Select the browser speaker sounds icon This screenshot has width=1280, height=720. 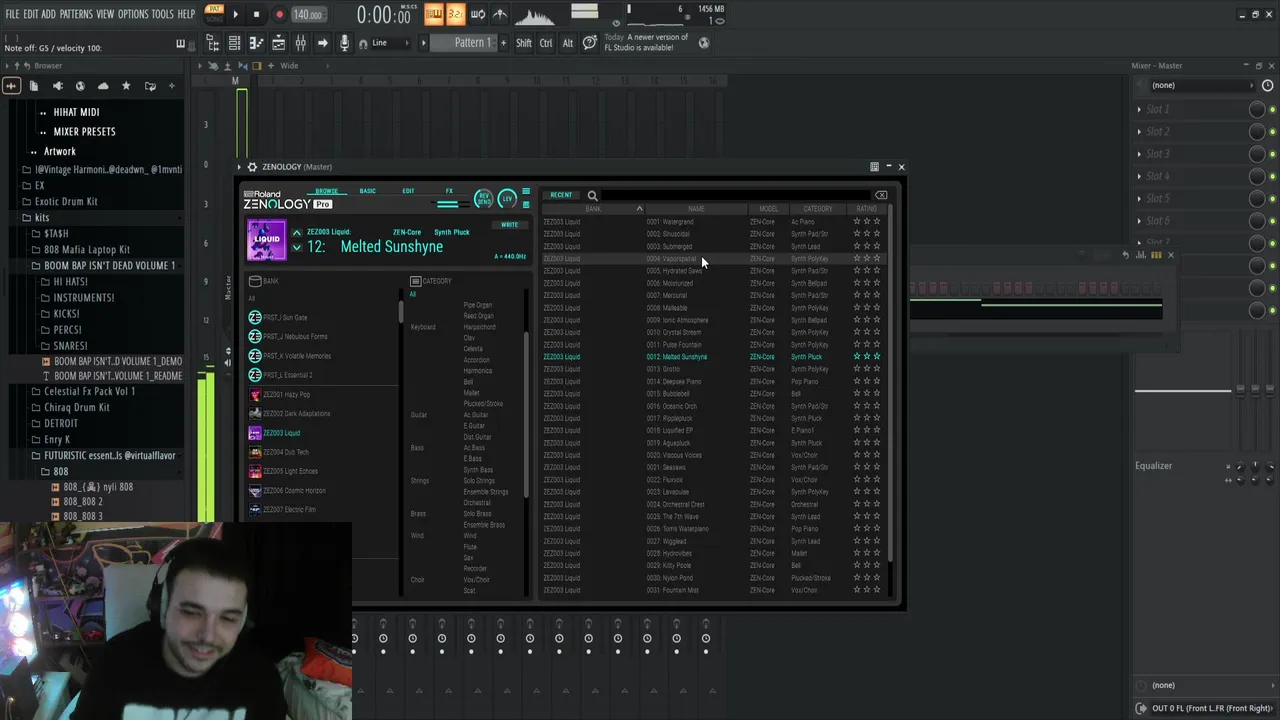57,86
